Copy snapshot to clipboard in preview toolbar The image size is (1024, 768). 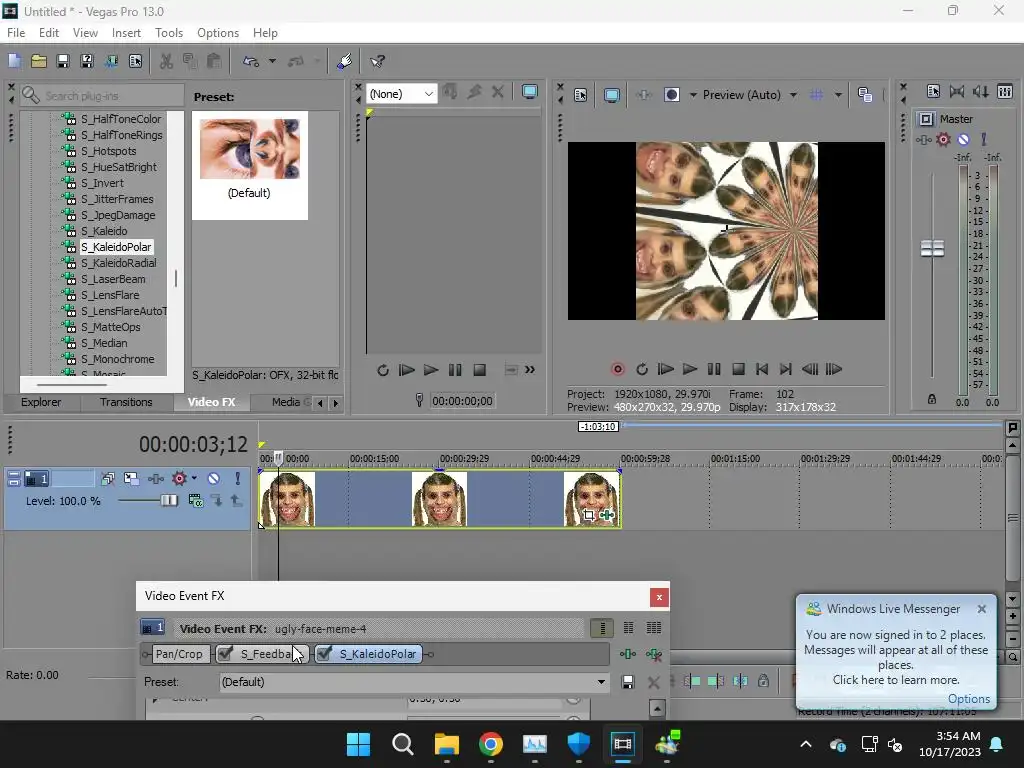[x=865, y=95]
